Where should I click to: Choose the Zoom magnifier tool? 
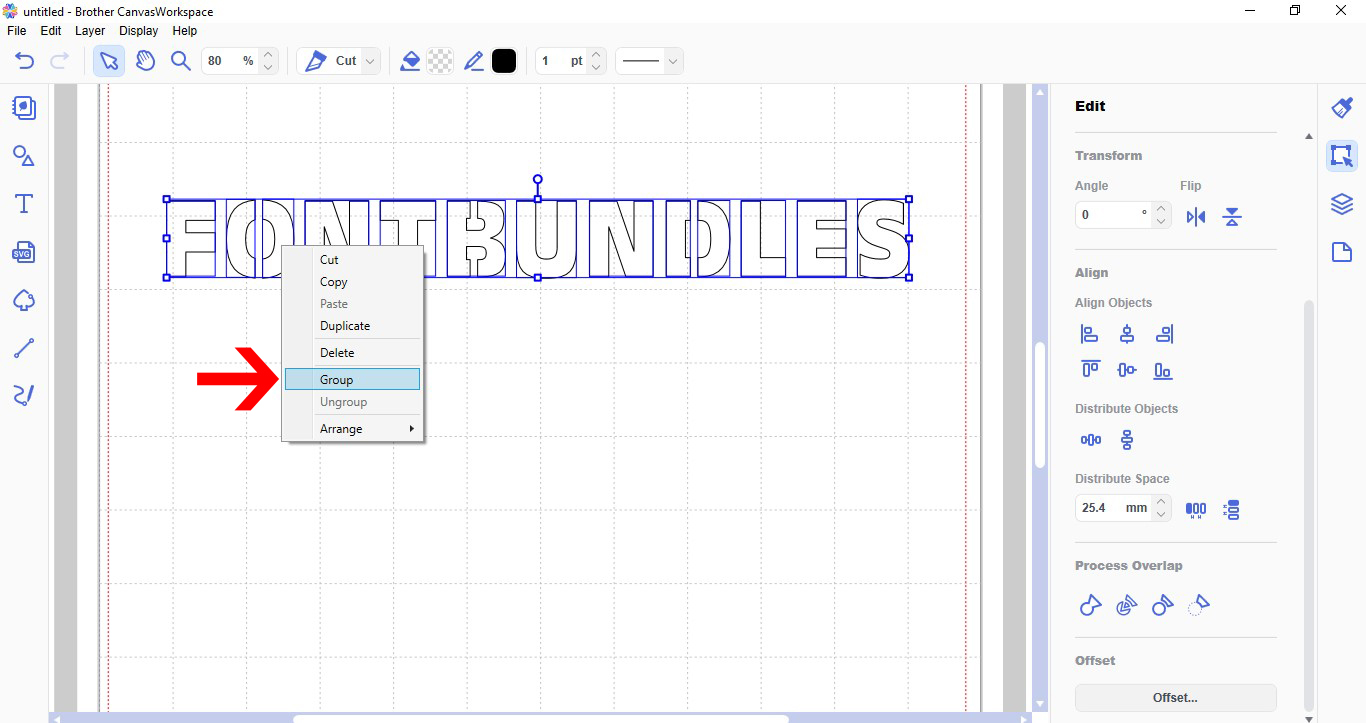coord(180,61)
